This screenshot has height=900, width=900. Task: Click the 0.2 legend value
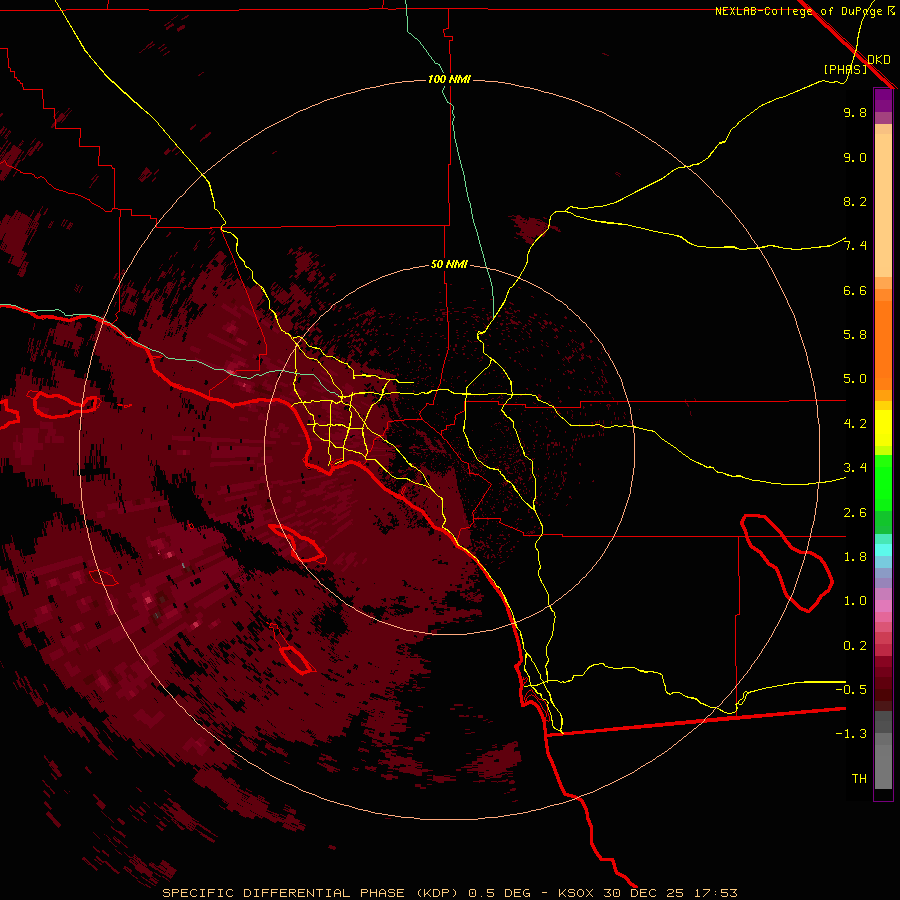click(855, 646)
